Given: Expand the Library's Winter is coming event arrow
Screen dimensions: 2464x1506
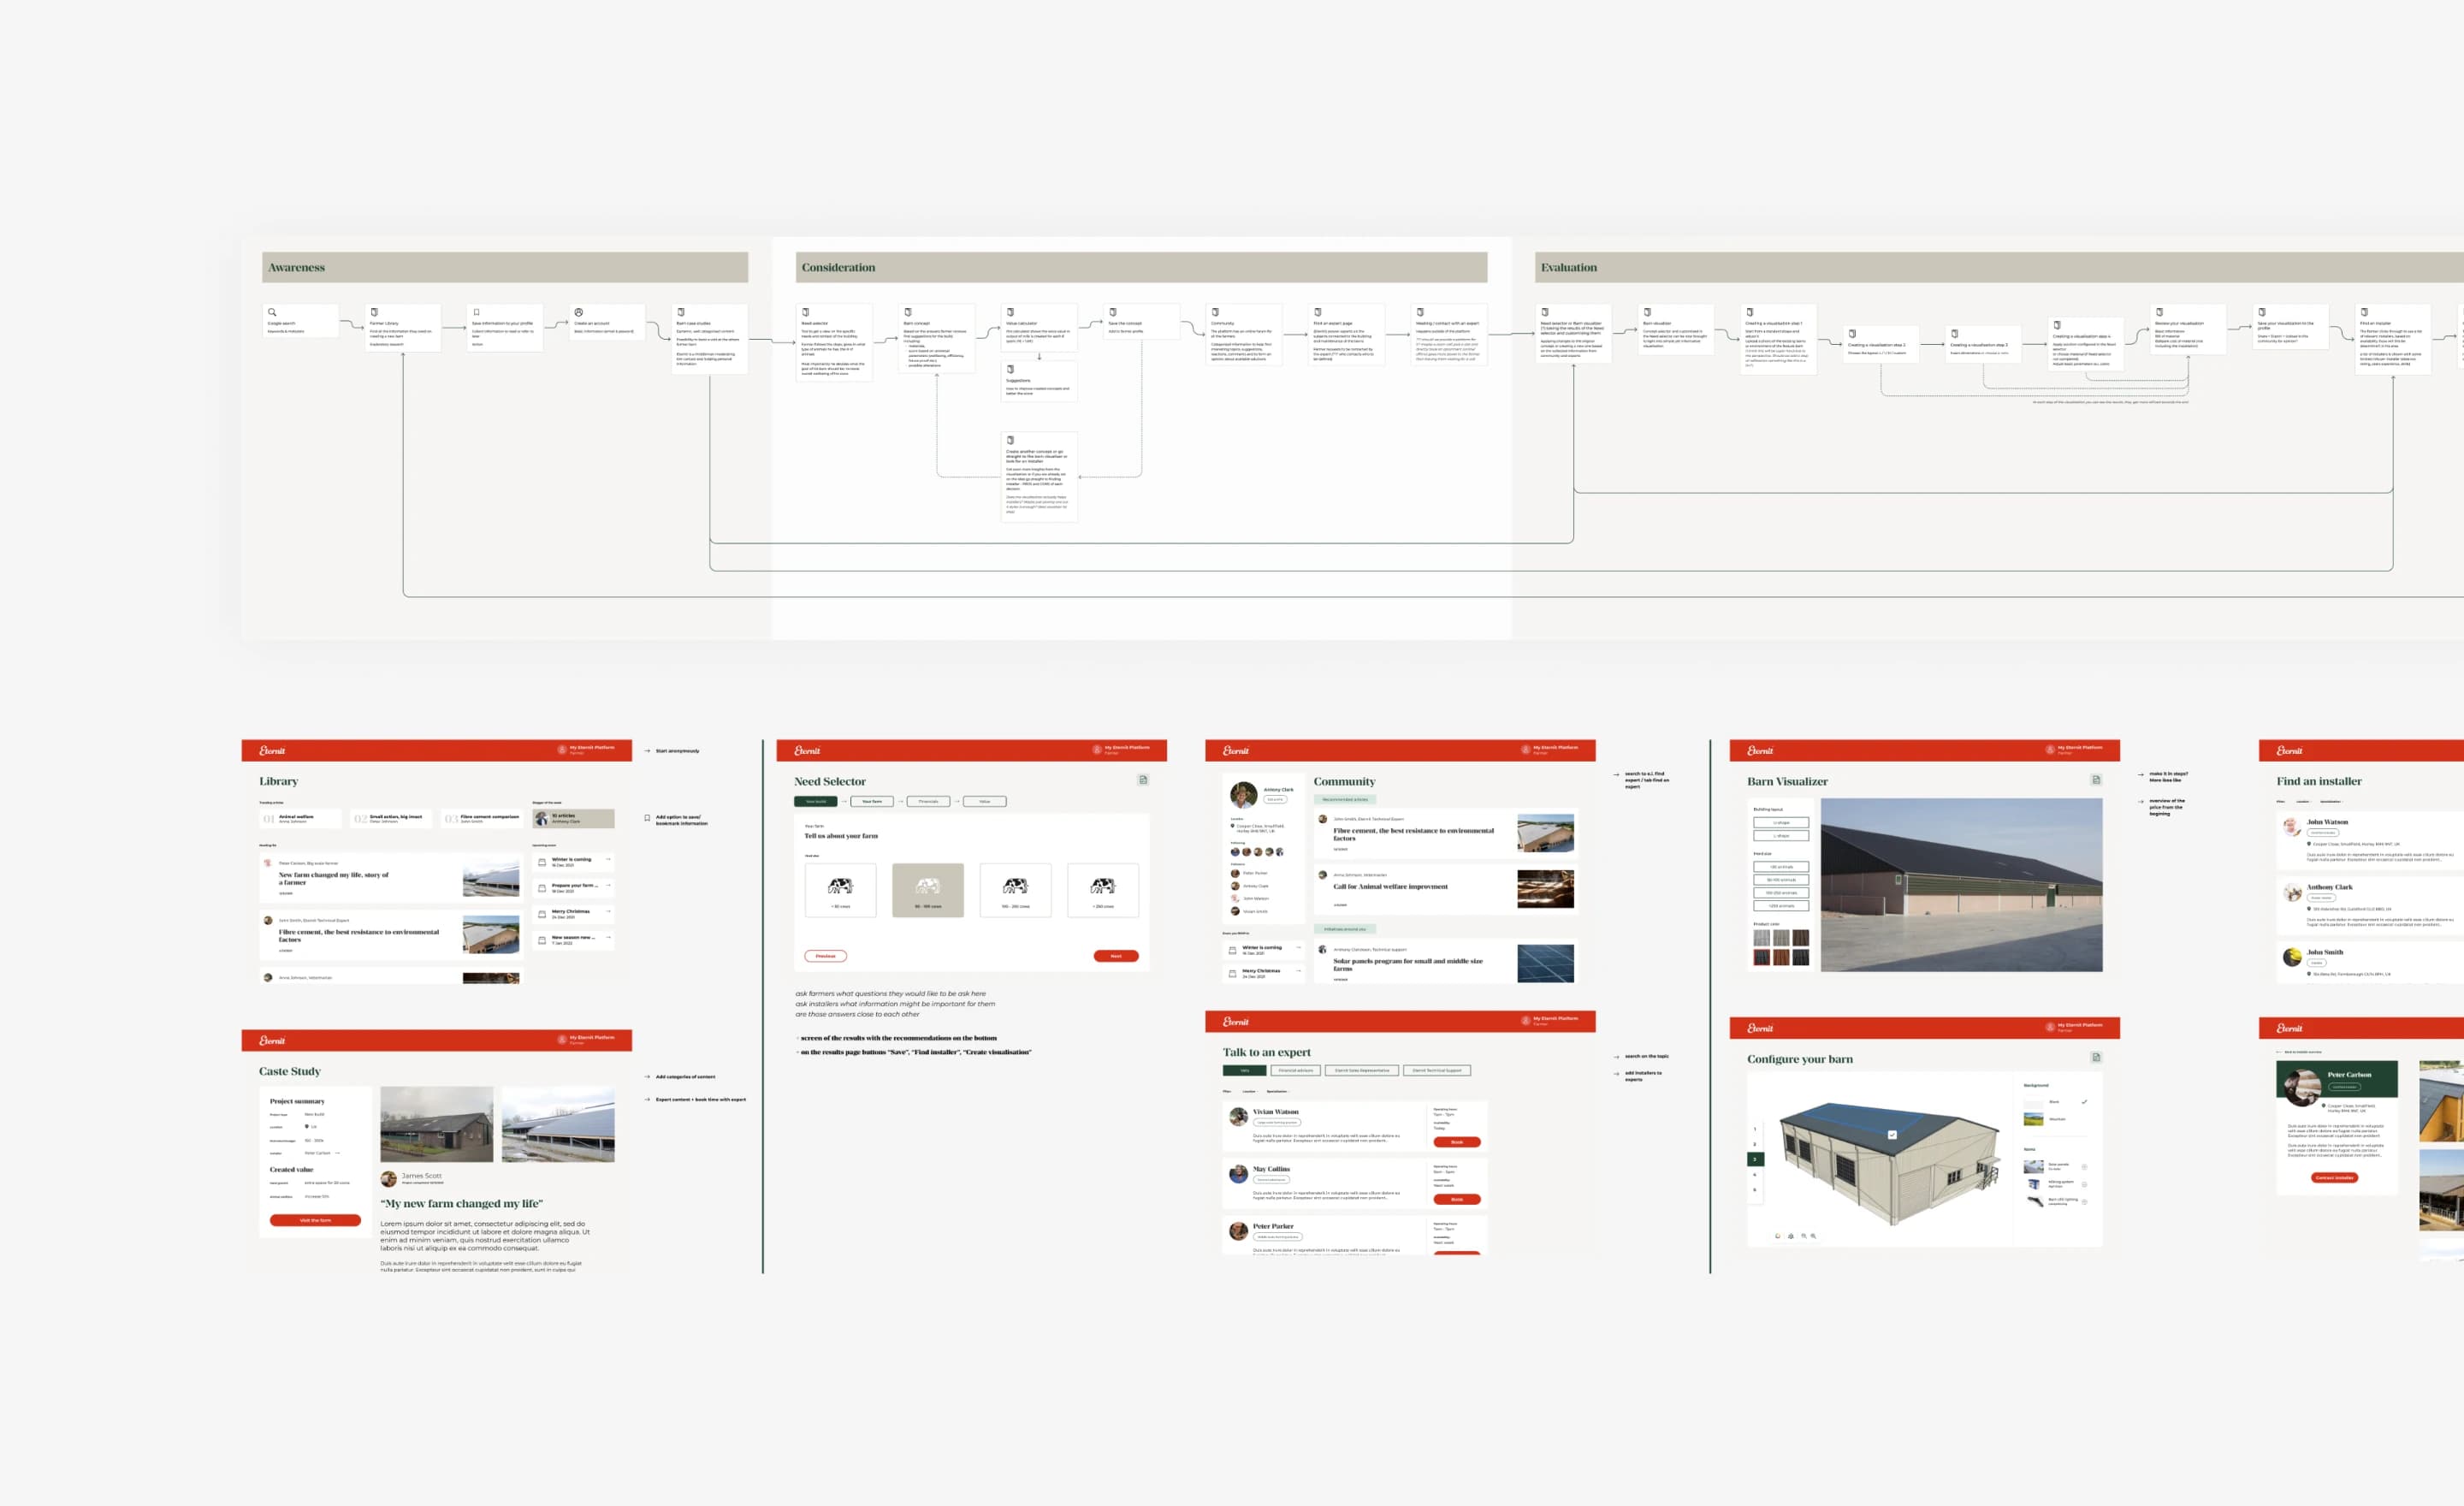Looking at the screenshot, I should 608,860.
